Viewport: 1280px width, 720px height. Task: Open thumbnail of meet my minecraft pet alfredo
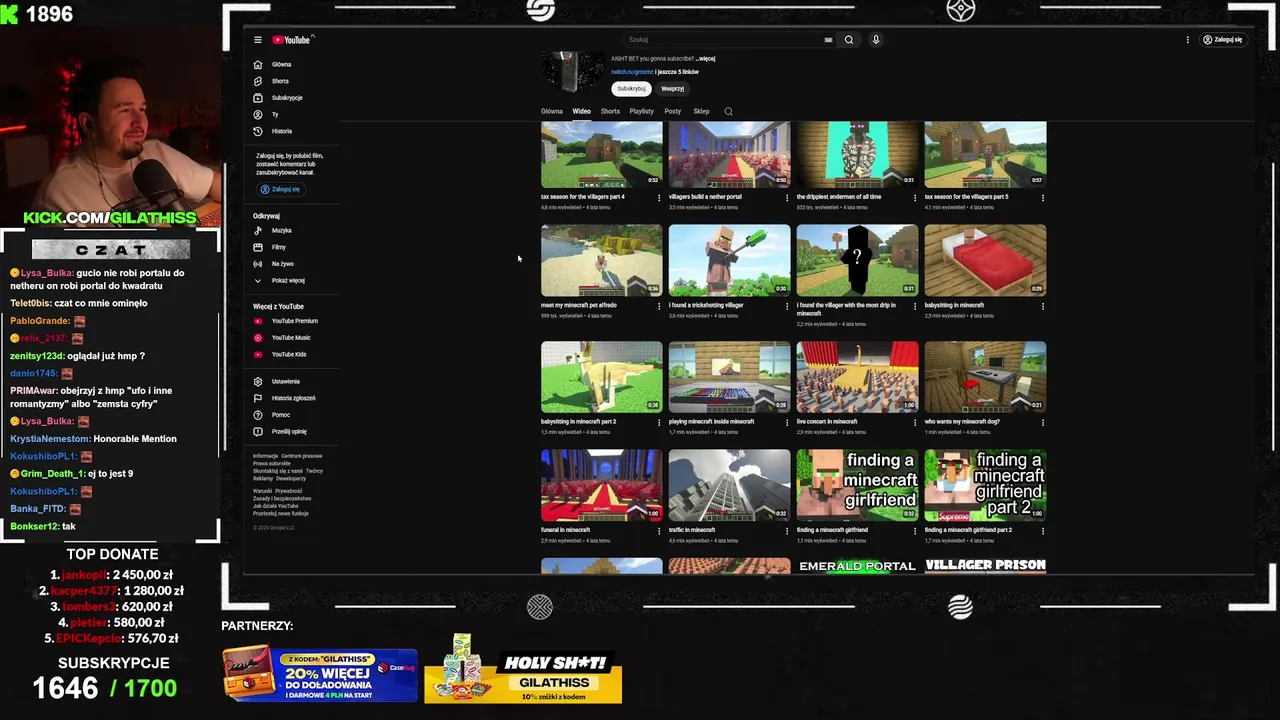[601, 260]
